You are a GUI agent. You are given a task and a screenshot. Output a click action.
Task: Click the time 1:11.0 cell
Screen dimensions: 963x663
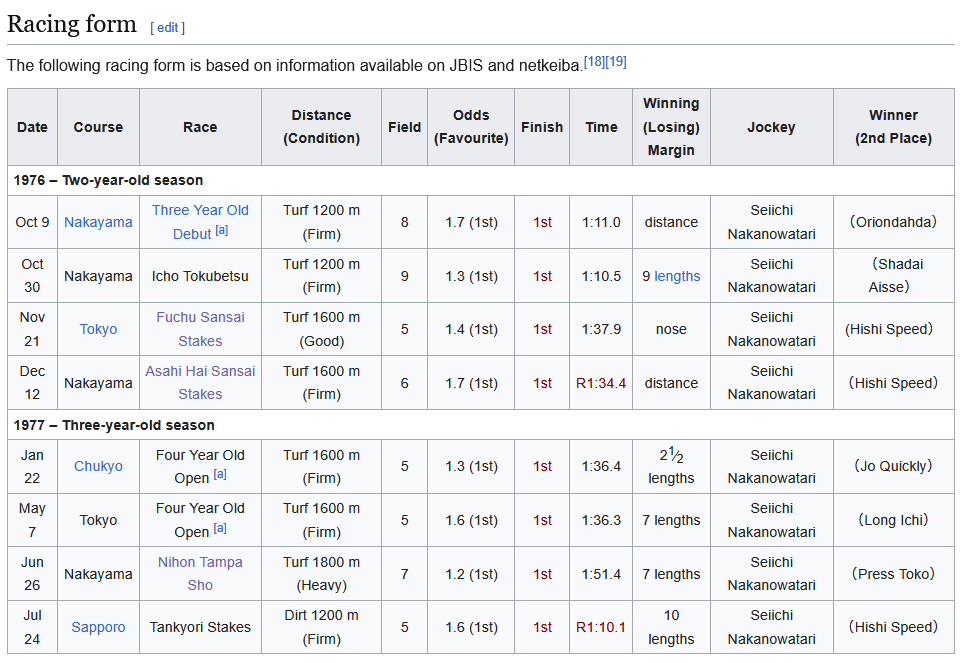[x=601, y=222]
